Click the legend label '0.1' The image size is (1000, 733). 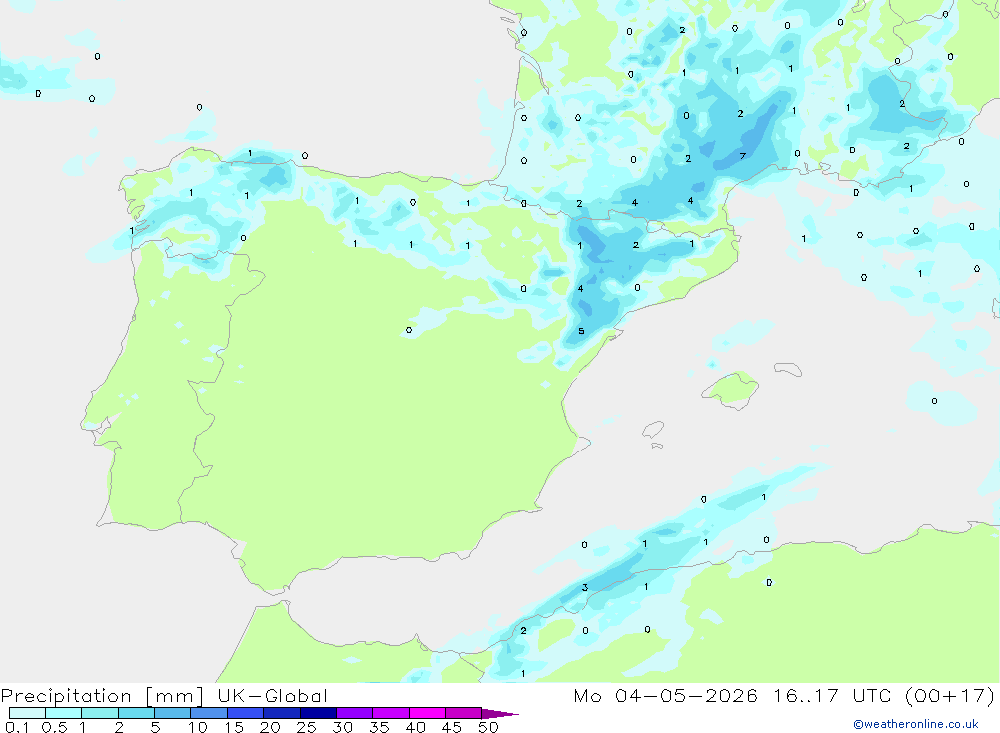click(17, 727)
